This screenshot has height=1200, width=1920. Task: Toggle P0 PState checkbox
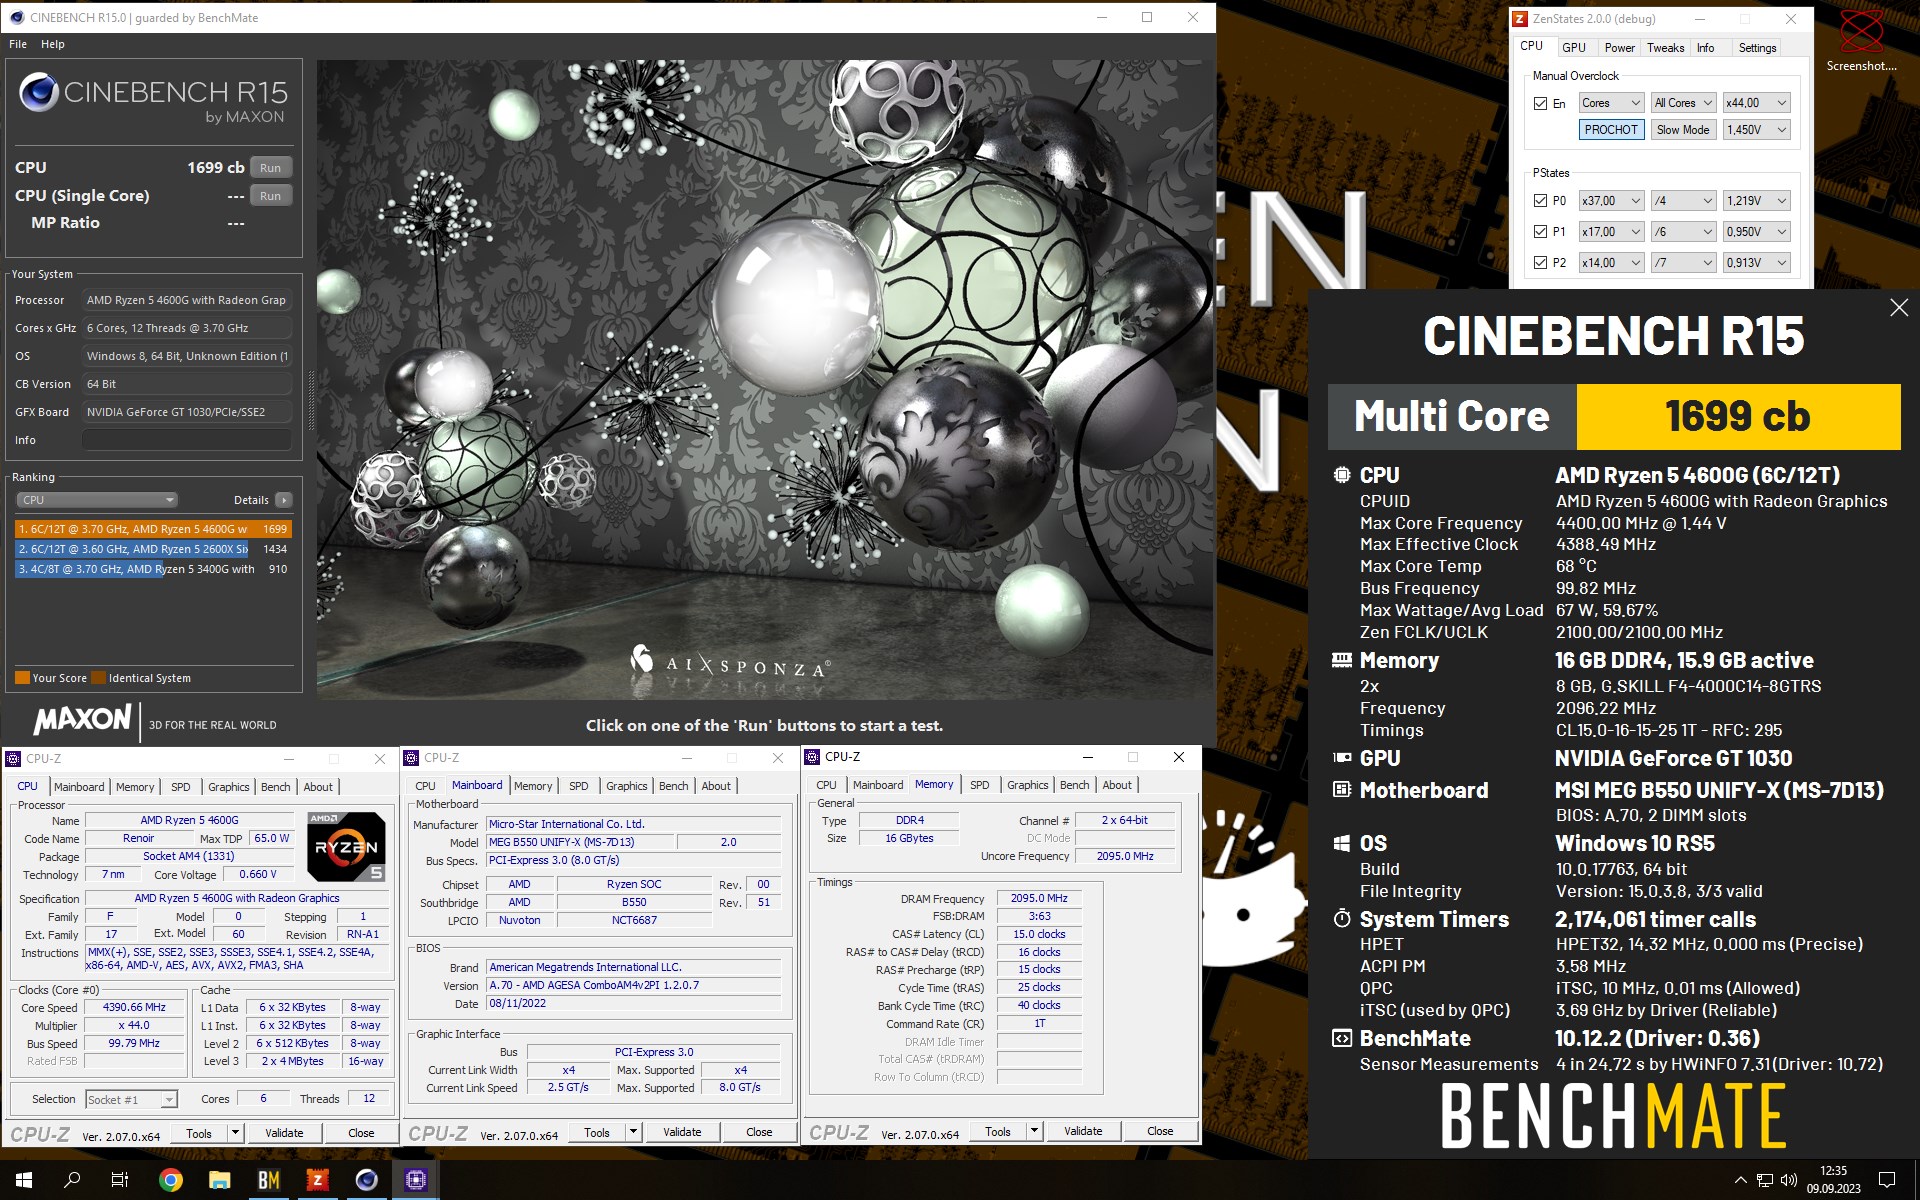pyautogui.click(x=1540, y=201)
